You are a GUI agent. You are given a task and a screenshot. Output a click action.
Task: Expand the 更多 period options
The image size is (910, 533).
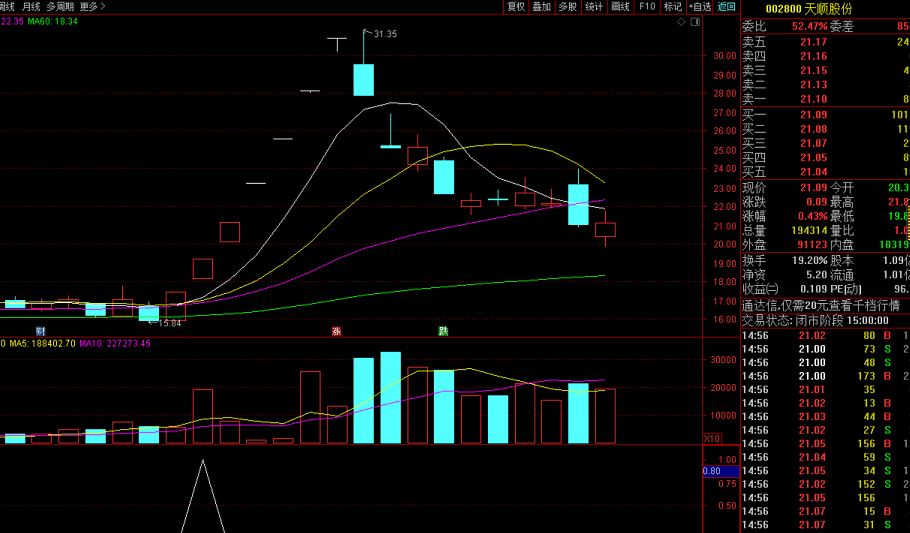(92, 6)
